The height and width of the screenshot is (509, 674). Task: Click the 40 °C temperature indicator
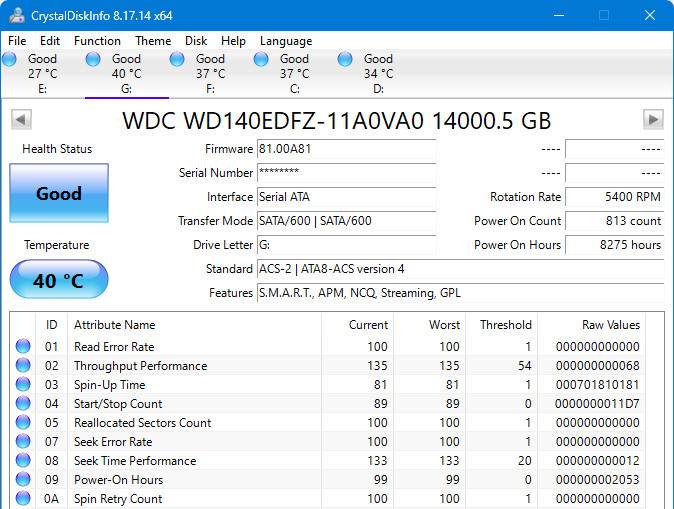tap(59, 280)
